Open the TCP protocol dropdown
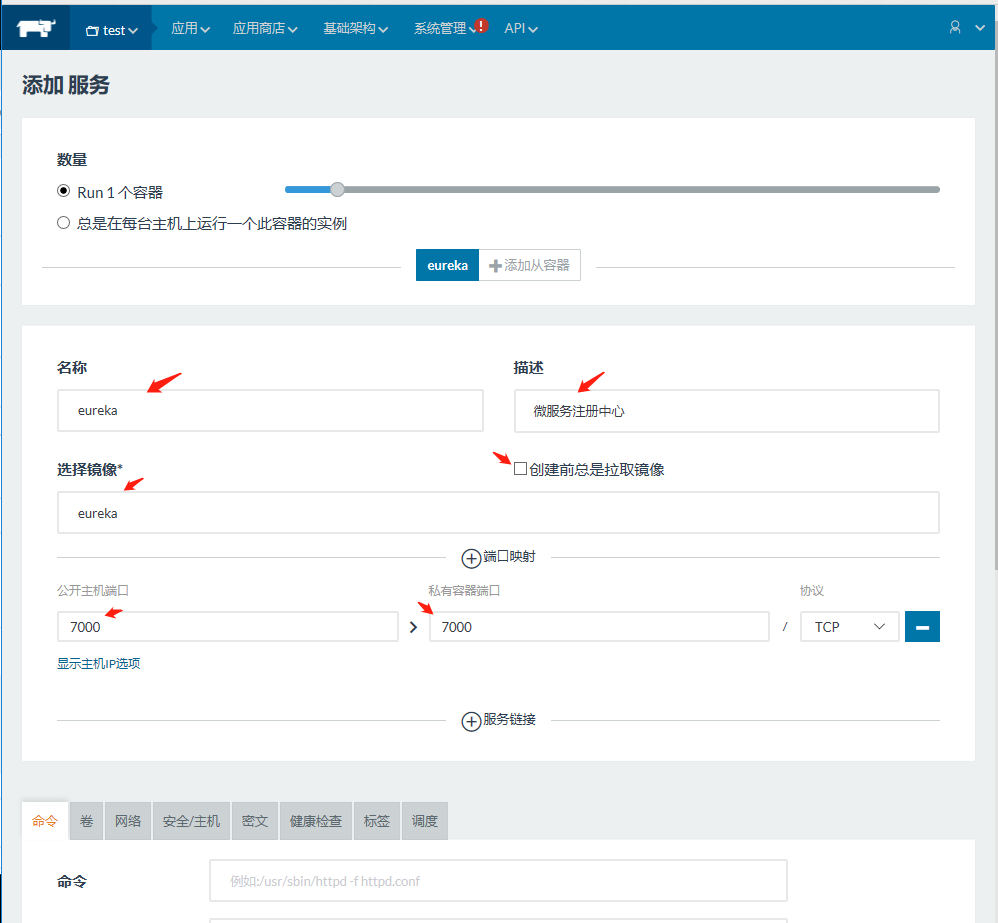This screenshot has width=998, height=923. [850, 627]
